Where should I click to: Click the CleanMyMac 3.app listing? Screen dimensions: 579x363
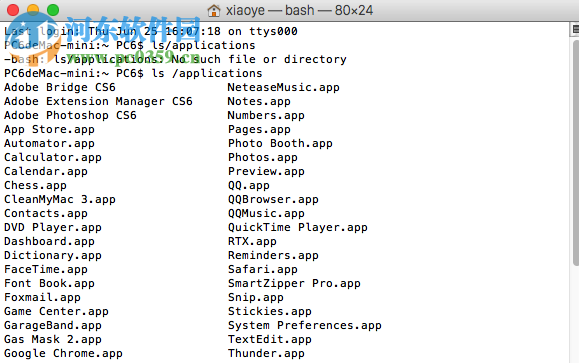60,199
